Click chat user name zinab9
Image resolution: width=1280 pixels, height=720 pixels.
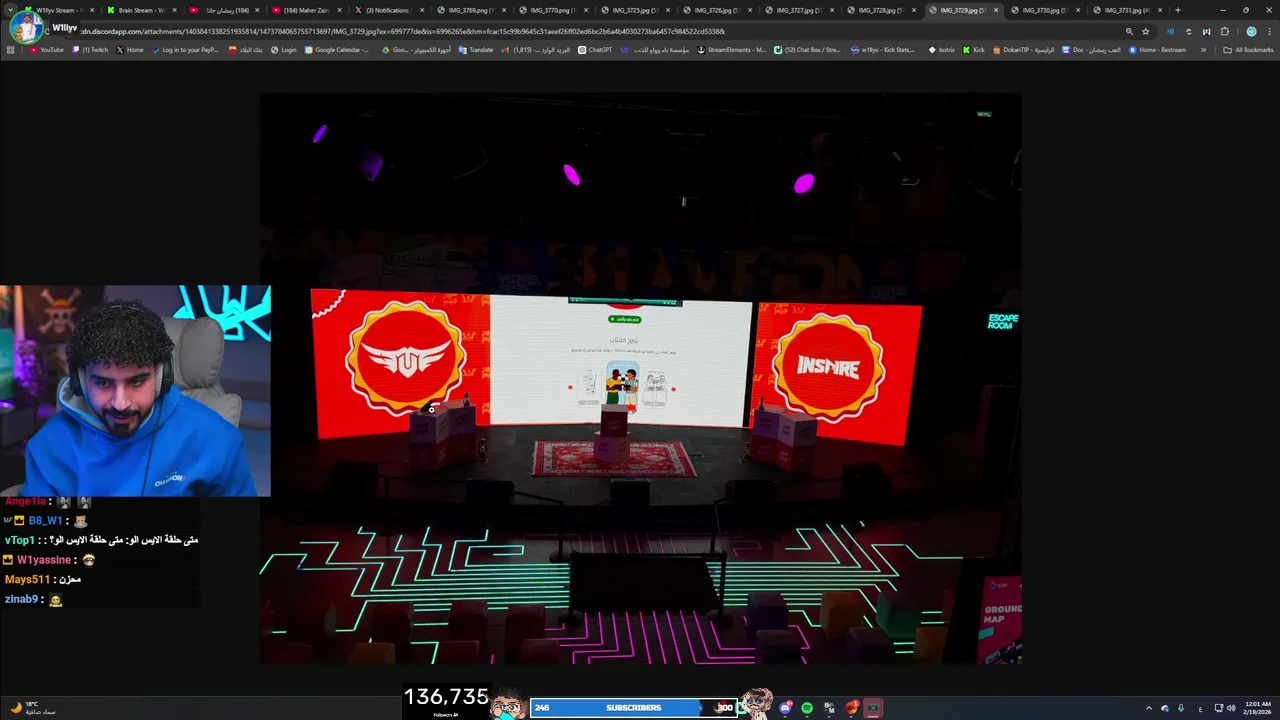coord(21,599)
